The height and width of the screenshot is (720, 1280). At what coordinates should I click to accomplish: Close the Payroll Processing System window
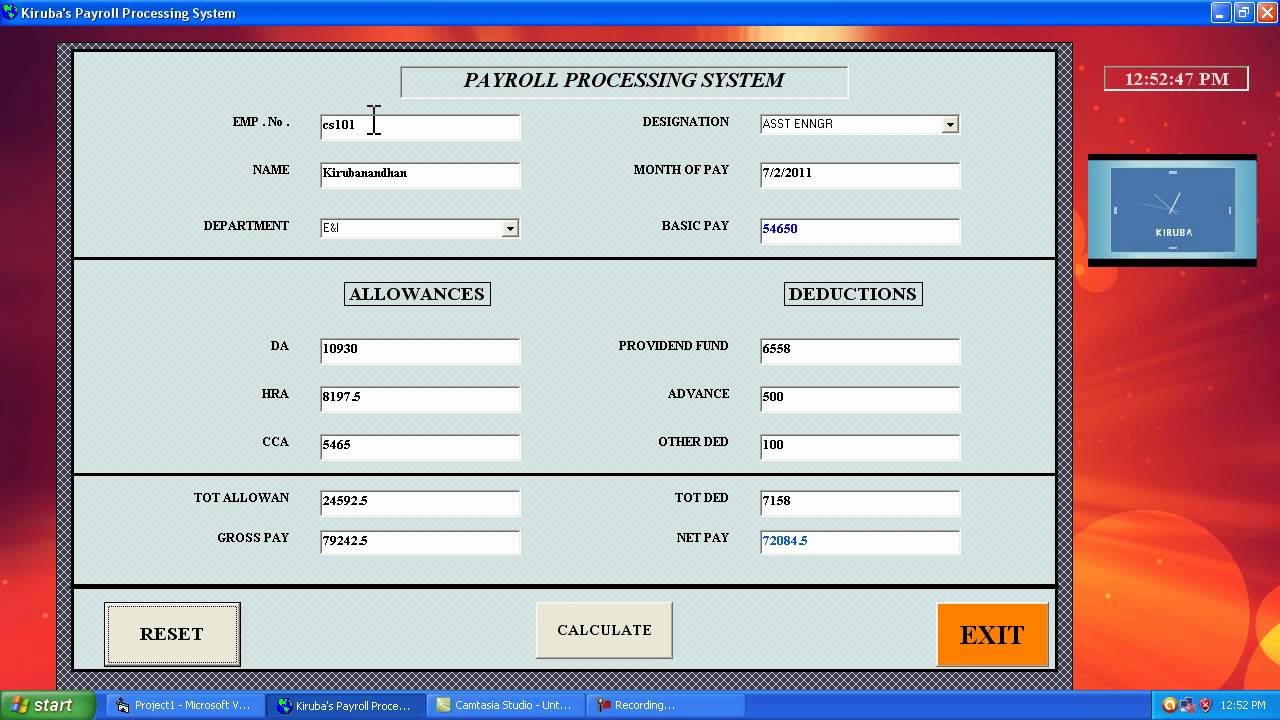pyautogui.click(x=1266, y=13)
